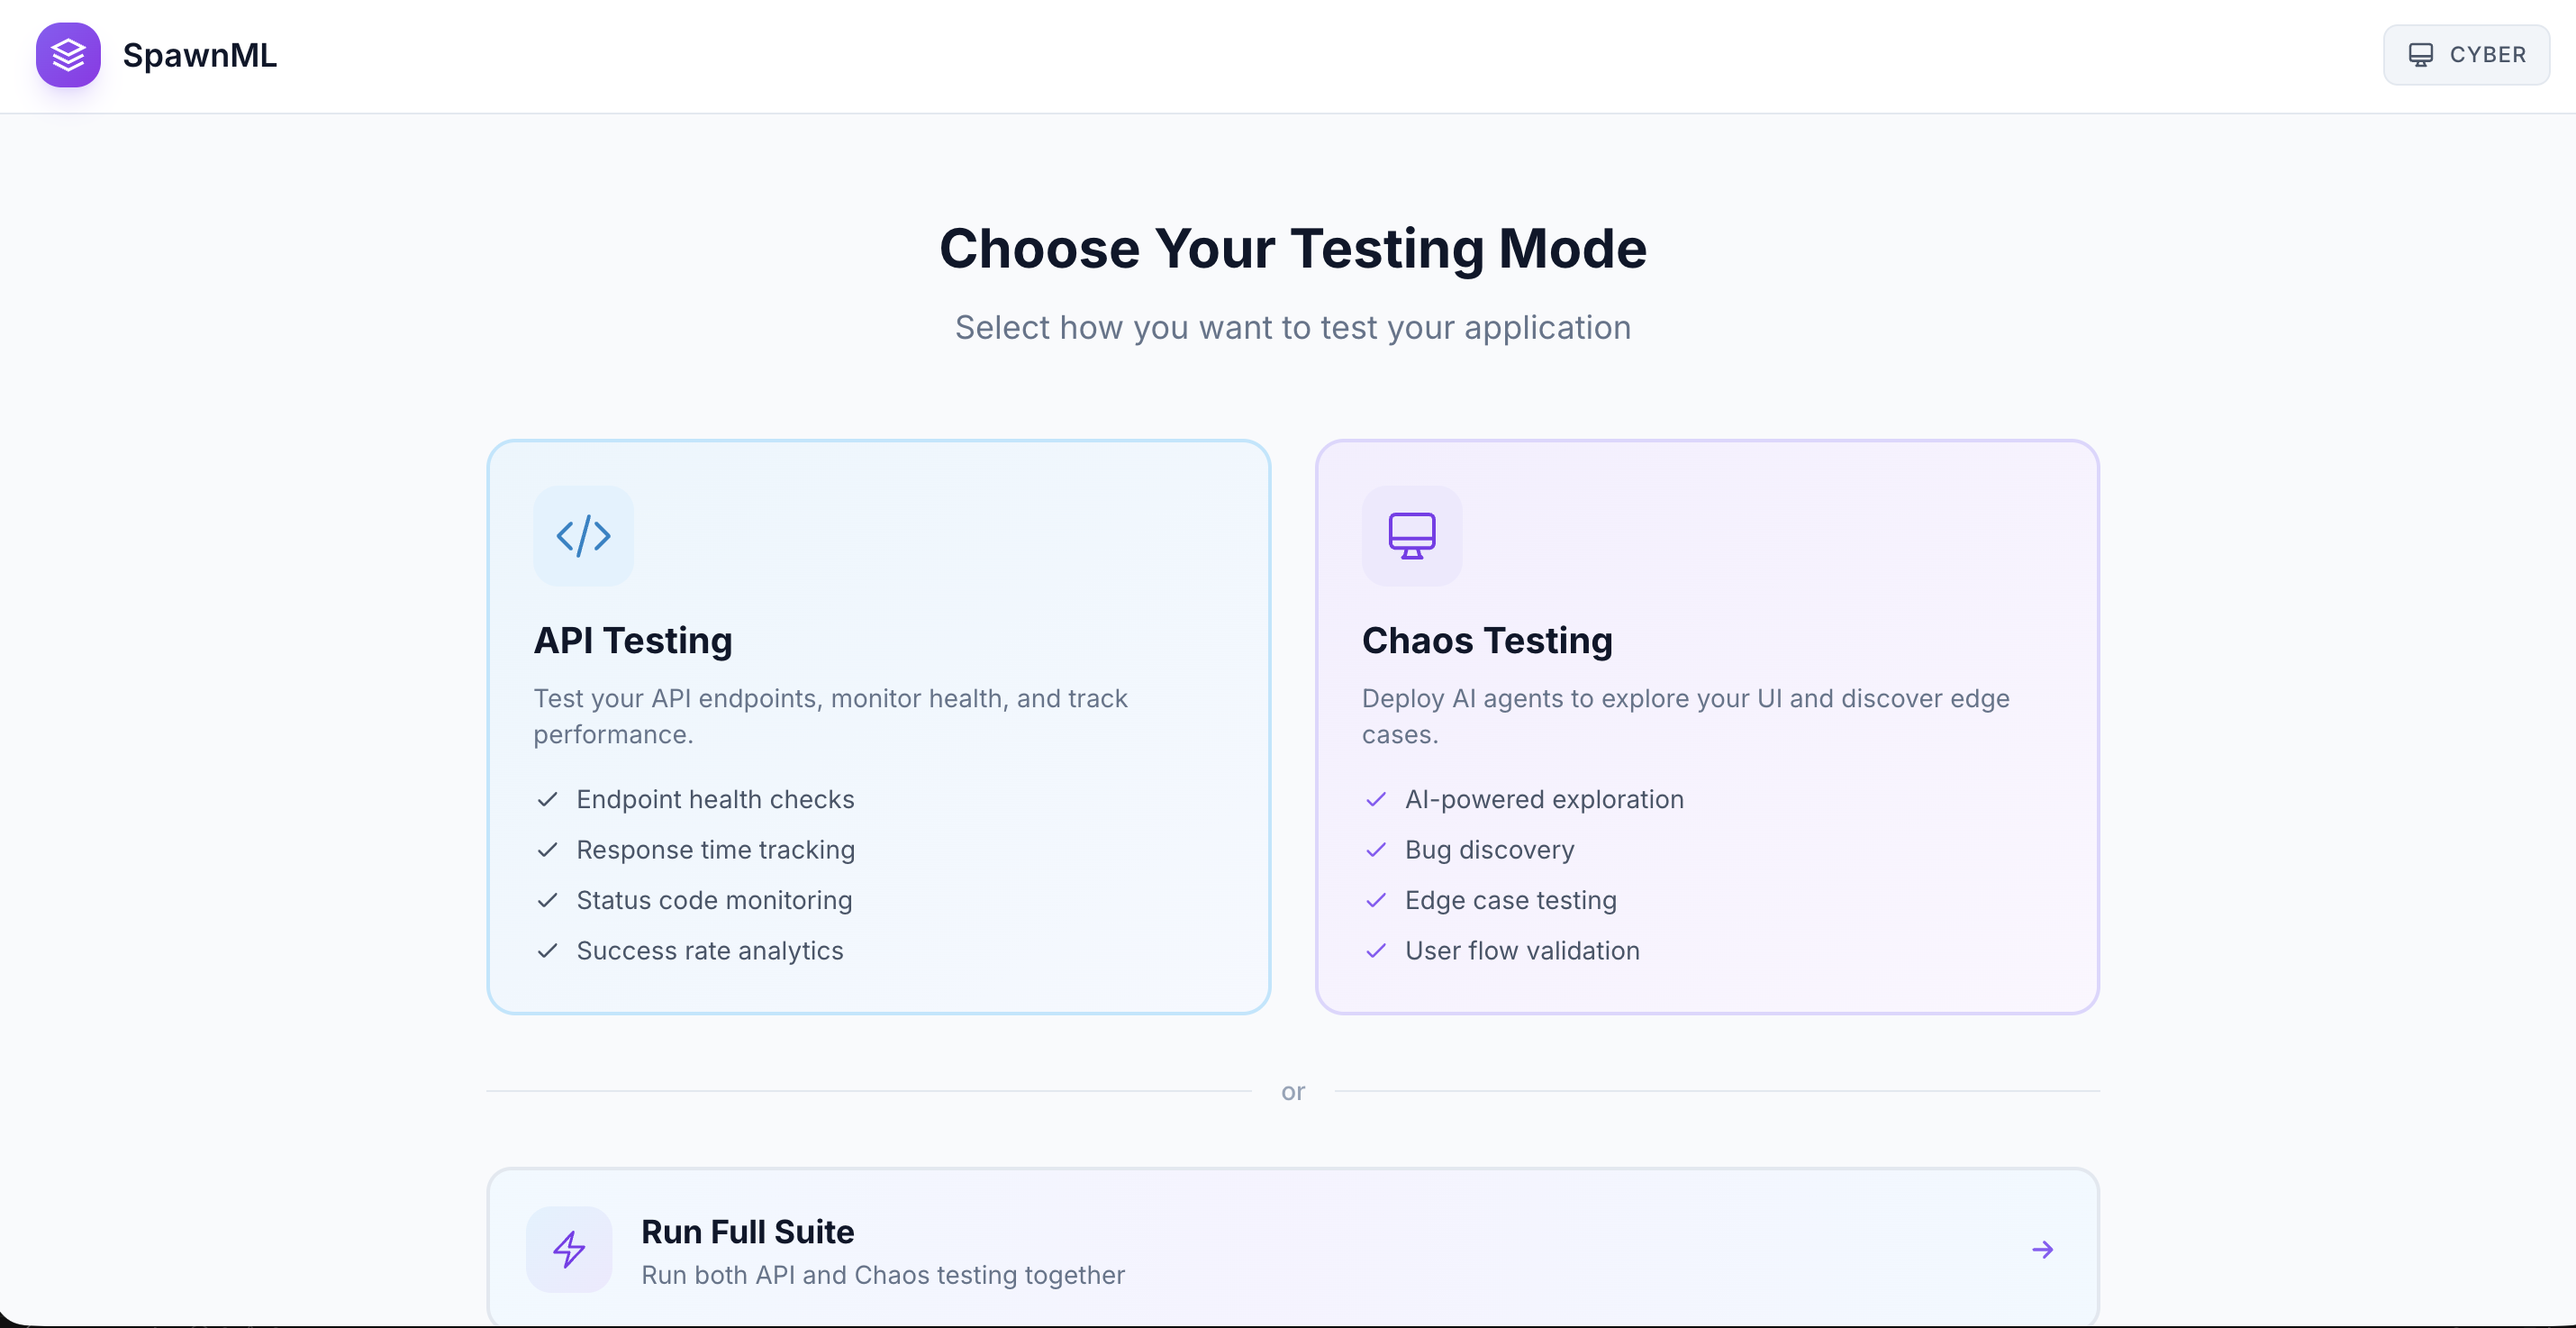Click the SpawnML layers logo icon
This screenshot has width=2576, height=1328.
pos(67,55)
